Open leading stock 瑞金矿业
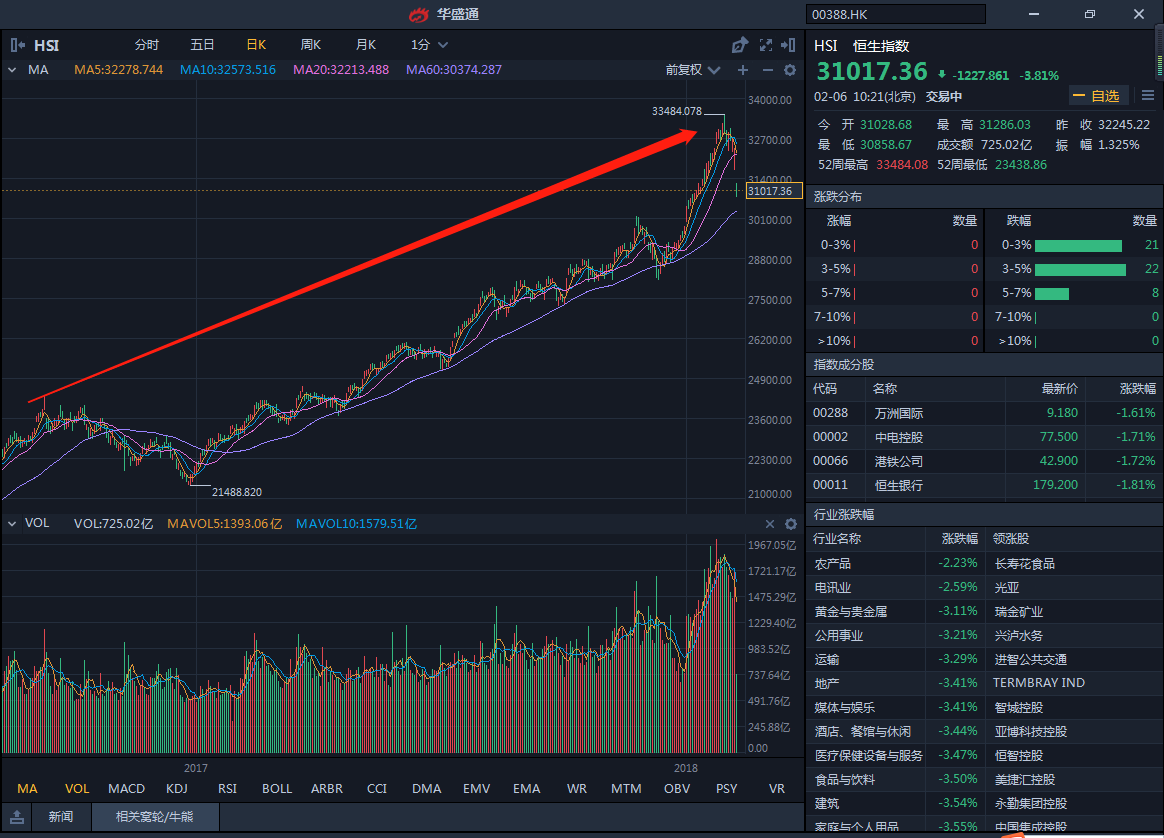The height and width of the screenshot is (838, 1164). (x=1018, y=612)
